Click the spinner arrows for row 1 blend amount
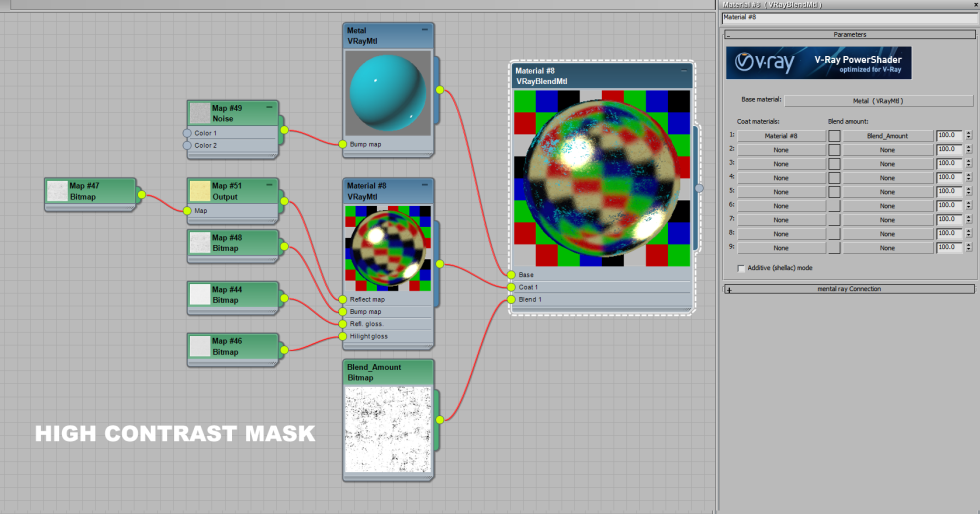 (x=968, y=135)
